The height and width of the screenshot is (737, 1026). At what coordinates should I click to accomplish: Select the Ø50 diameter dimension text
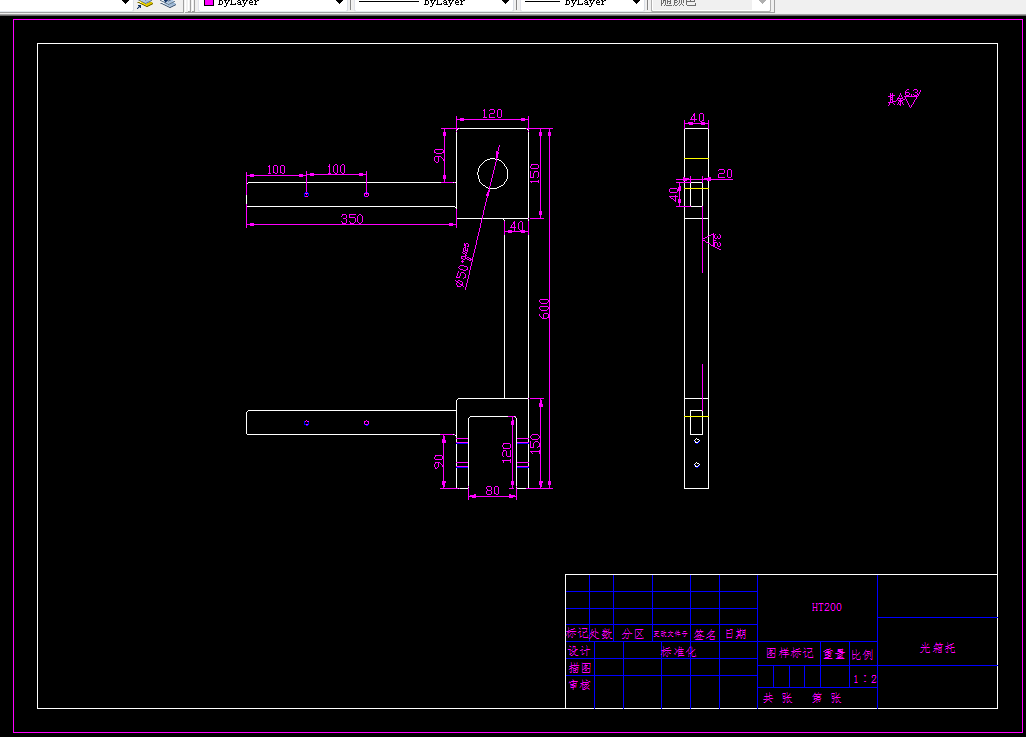pos(463,266)
